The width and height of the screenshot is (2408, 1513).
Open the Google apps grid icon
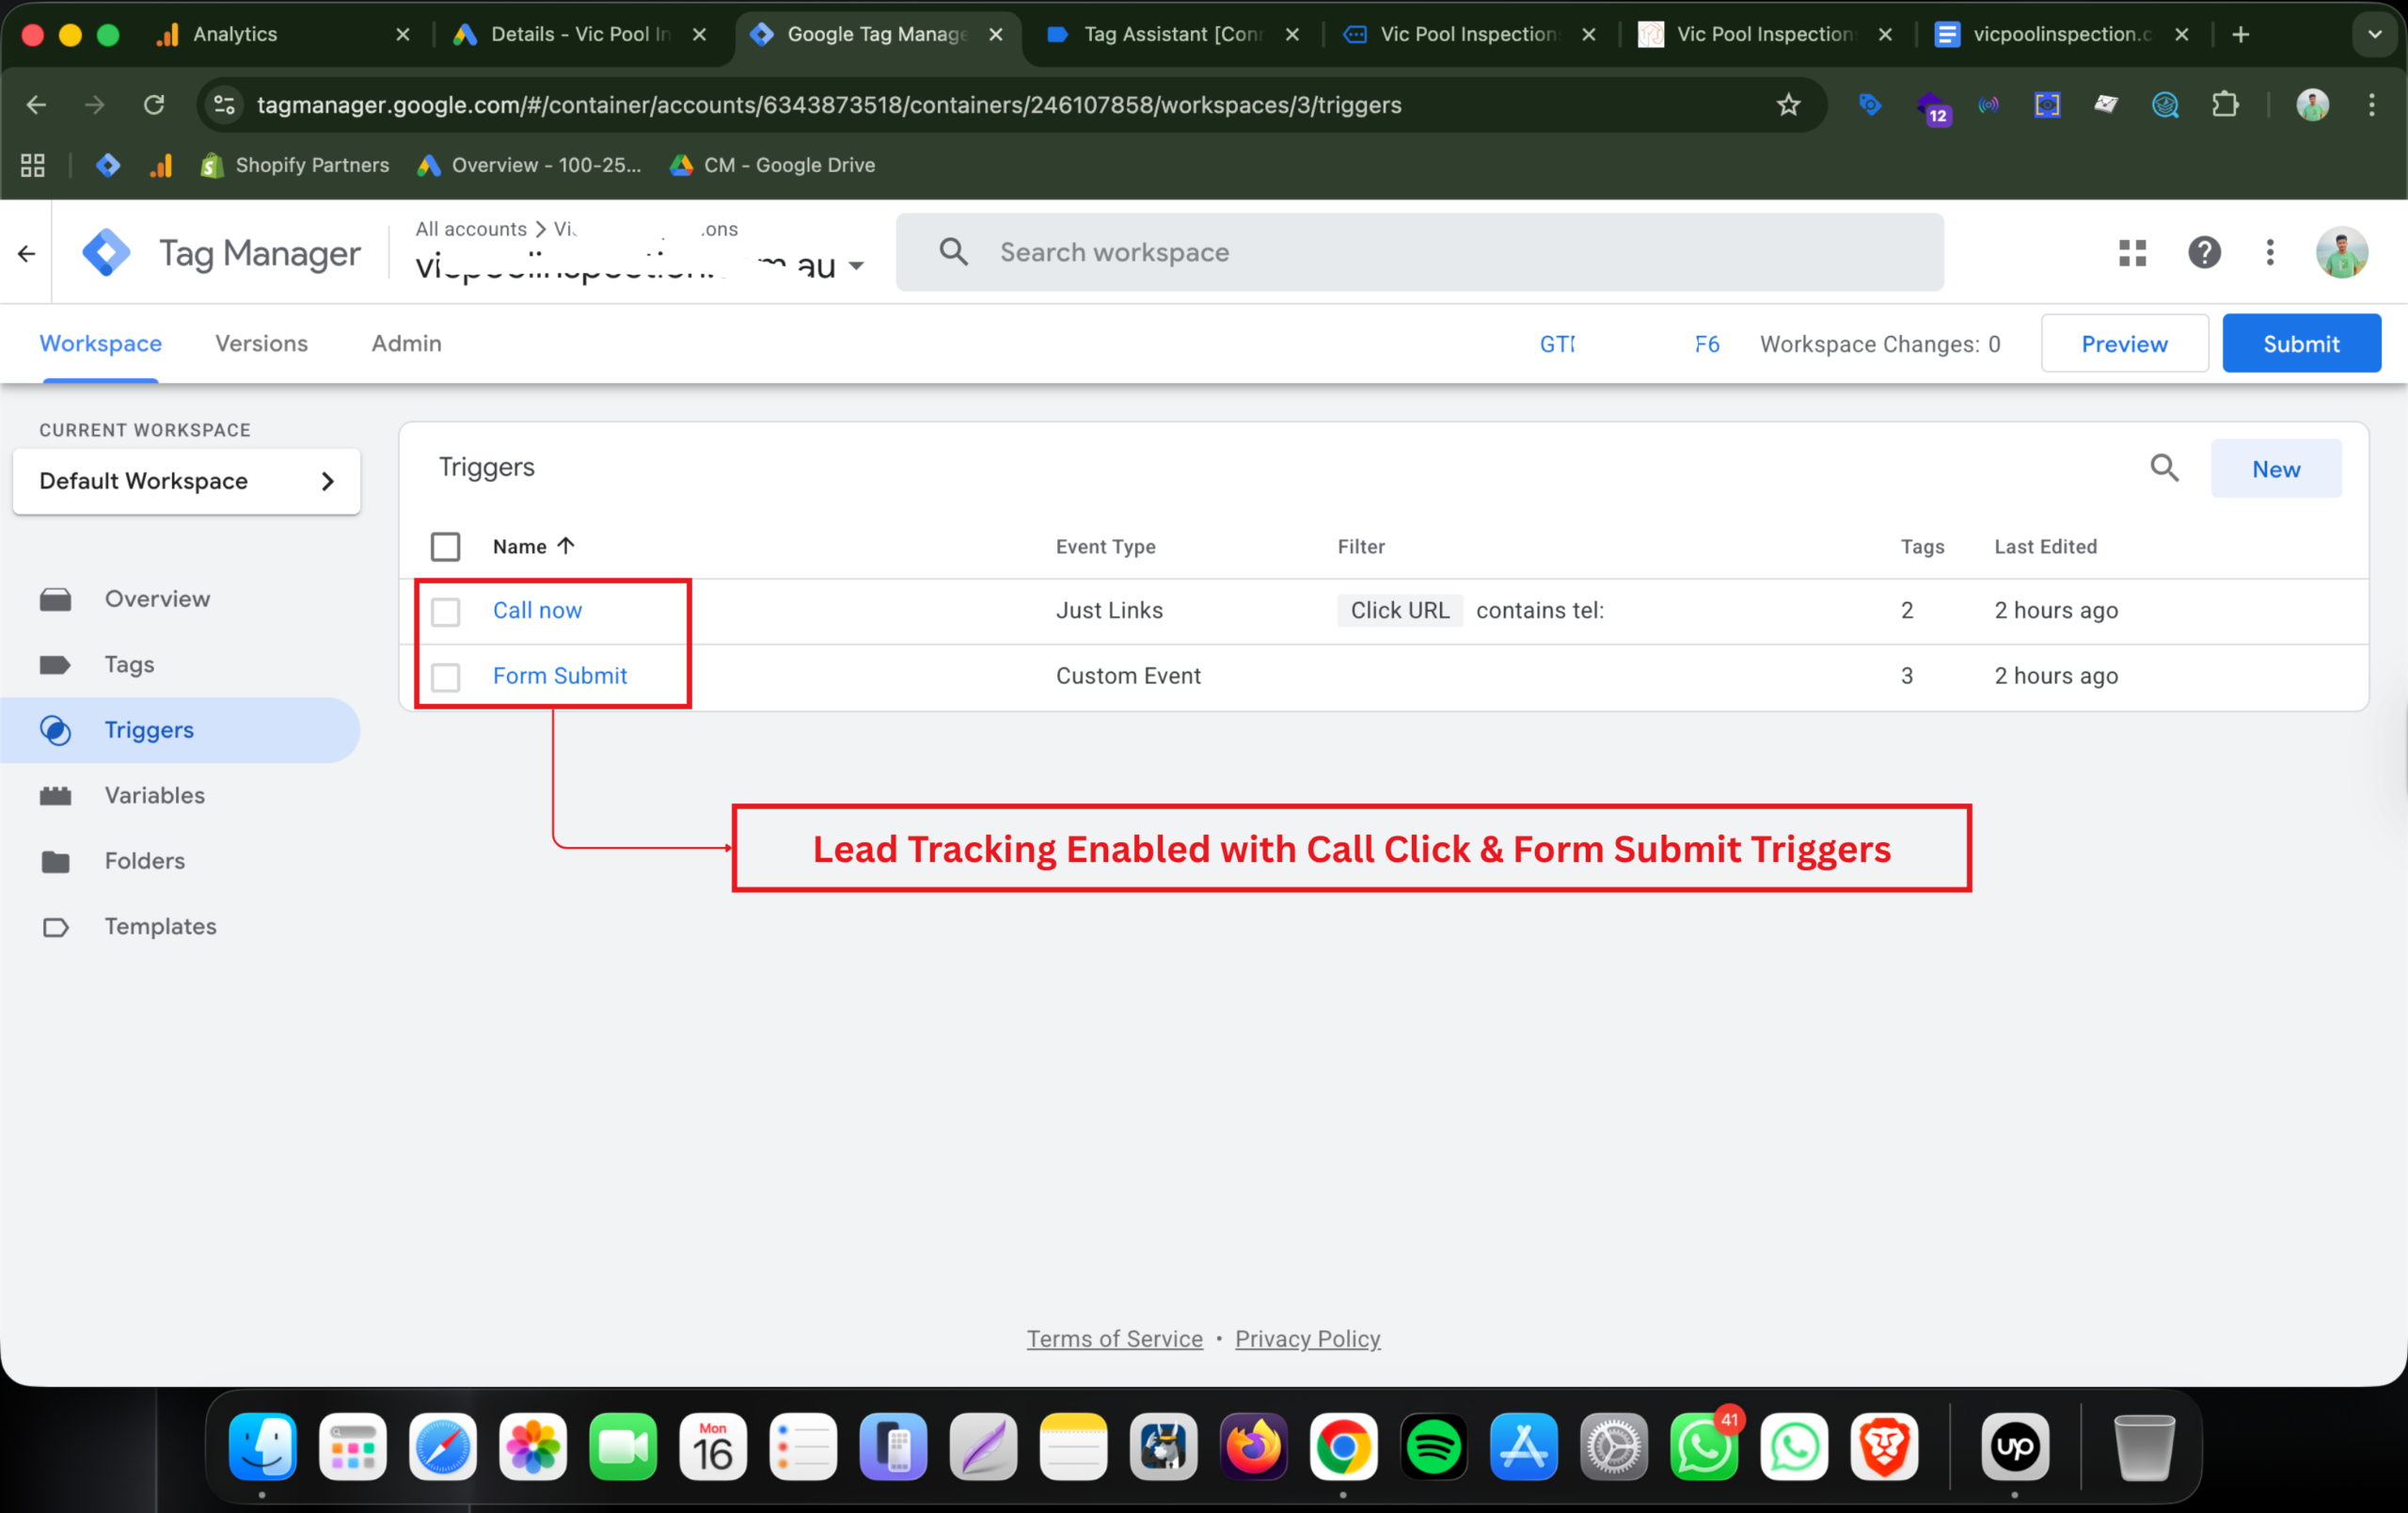pos(2132,253)
